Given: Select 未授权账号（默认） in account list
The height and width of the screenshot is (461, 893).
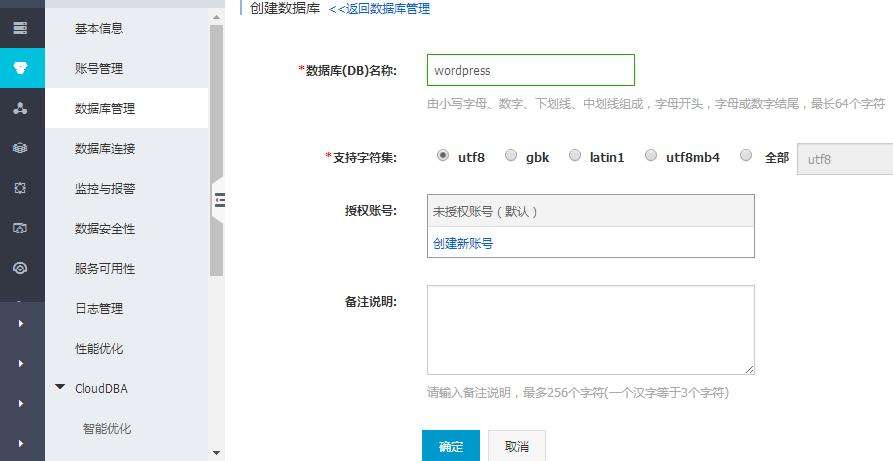Looking at the screenshot, I should pyautogui.click(x=591, y=211).
